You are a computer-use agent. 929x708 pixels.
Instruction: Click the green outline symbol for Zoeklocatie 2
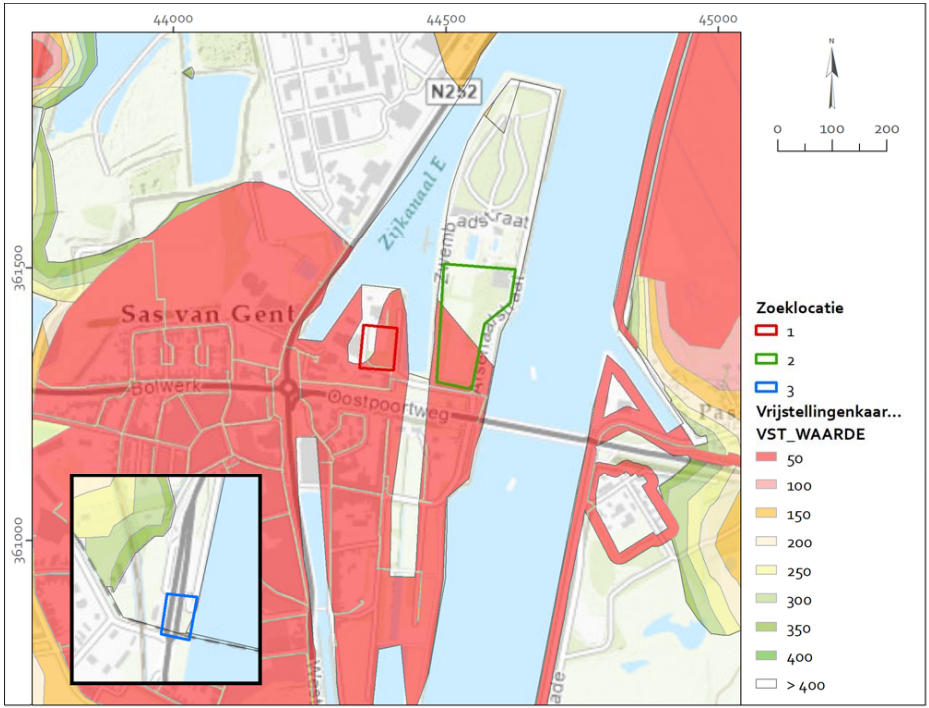[766, 359]
